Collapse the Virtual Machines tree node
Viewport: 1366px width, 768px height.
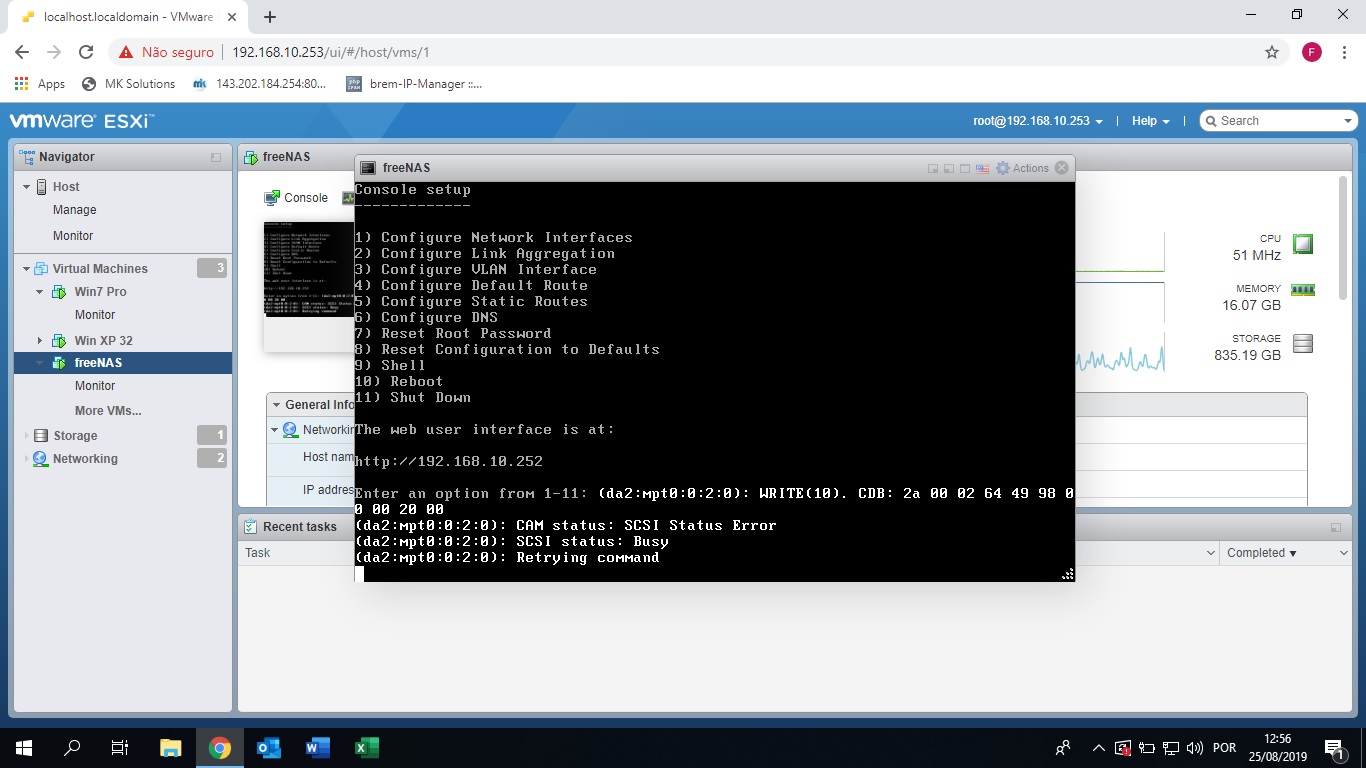pyautogui.click(x=27, y=269)
